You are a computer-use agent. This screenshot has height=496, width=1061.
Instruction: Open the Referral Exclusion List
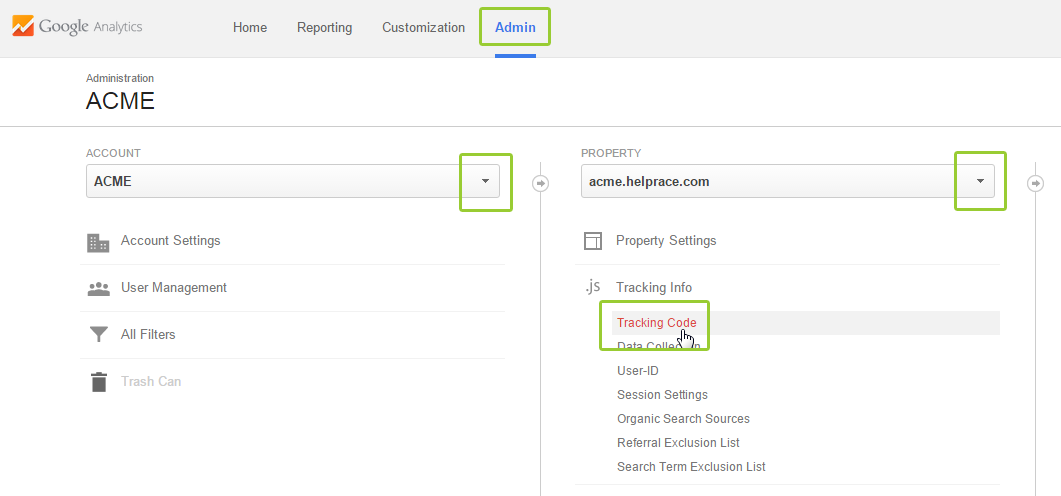pyautogui.click(x=678, y=443)
